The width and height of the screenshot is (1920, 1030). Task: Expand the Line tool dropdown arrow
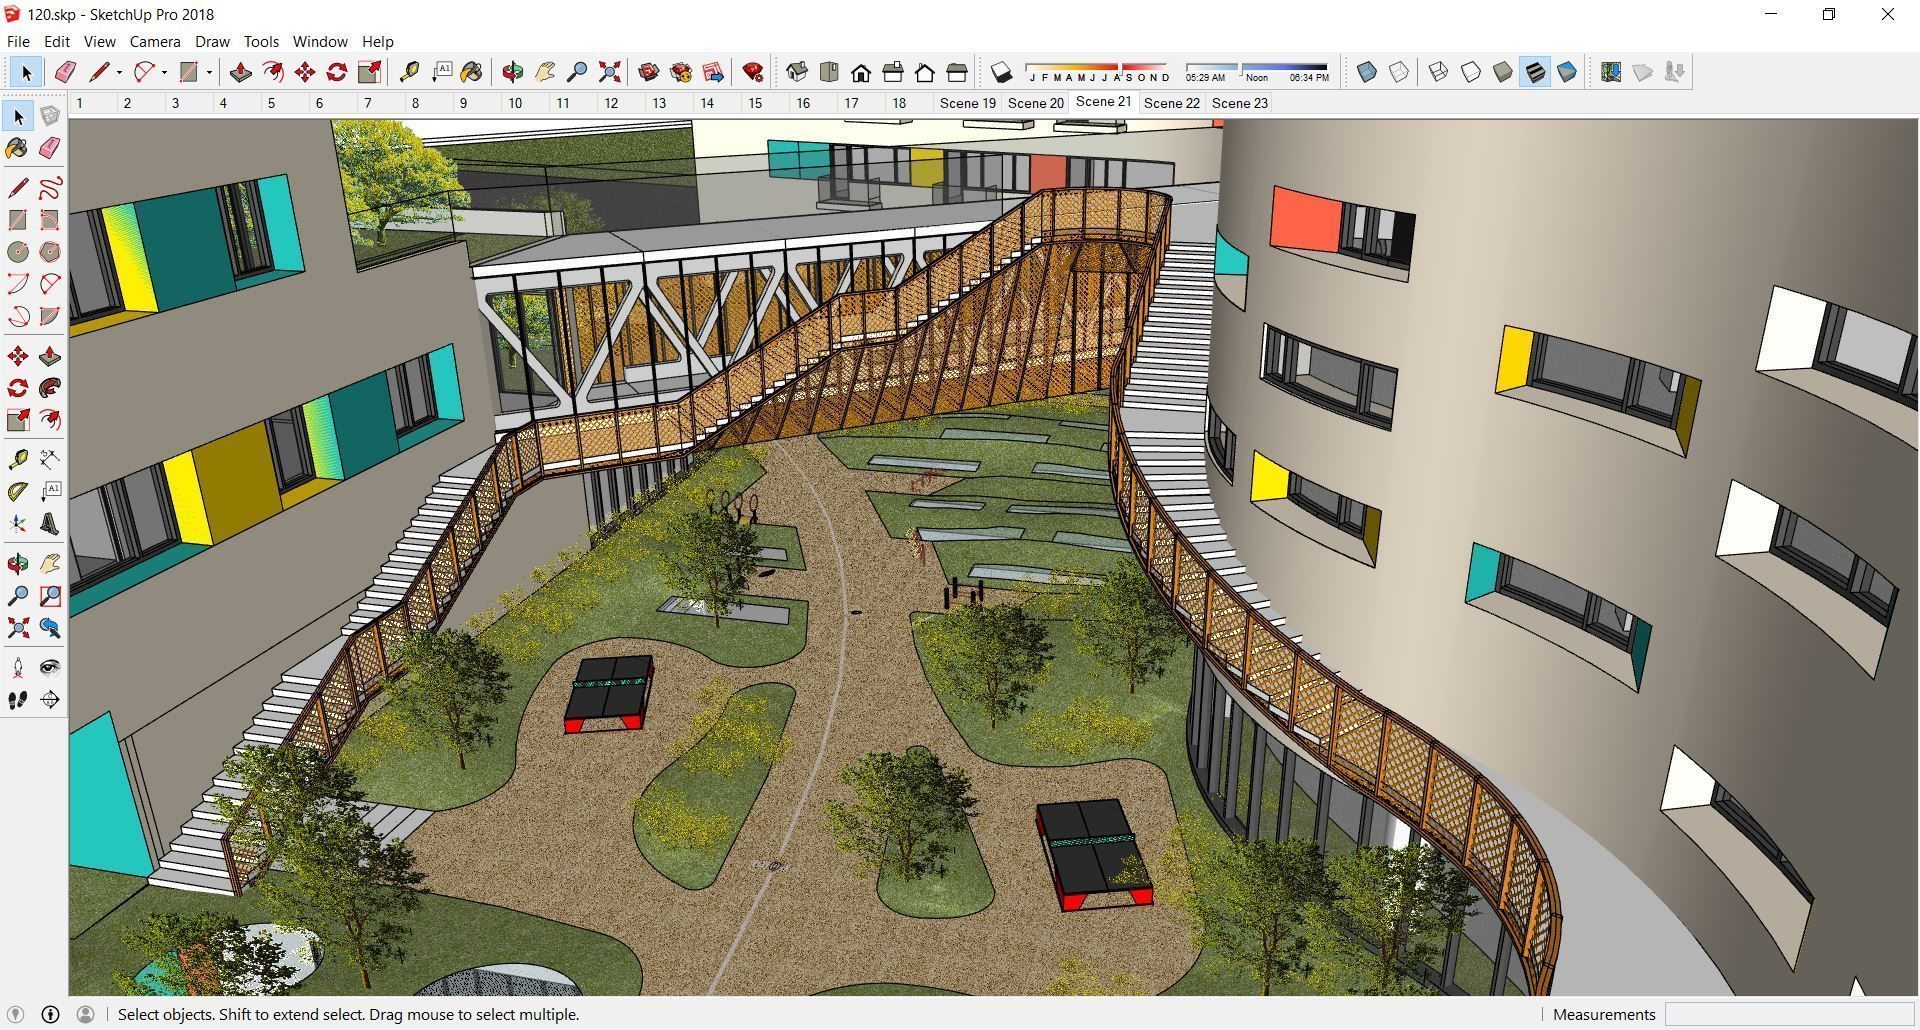coord(119,72)
